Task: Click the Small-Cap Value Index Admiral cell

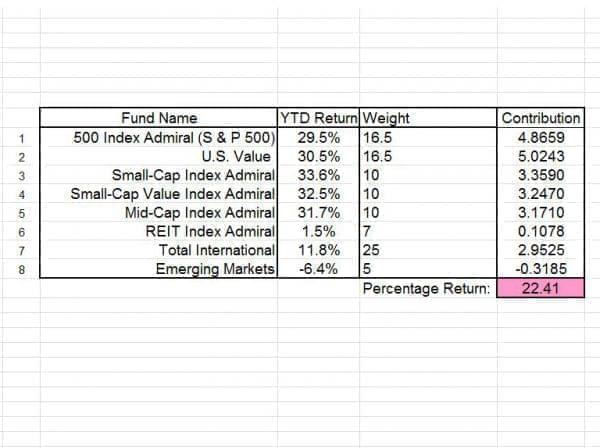Action: [x=172, y=194]
